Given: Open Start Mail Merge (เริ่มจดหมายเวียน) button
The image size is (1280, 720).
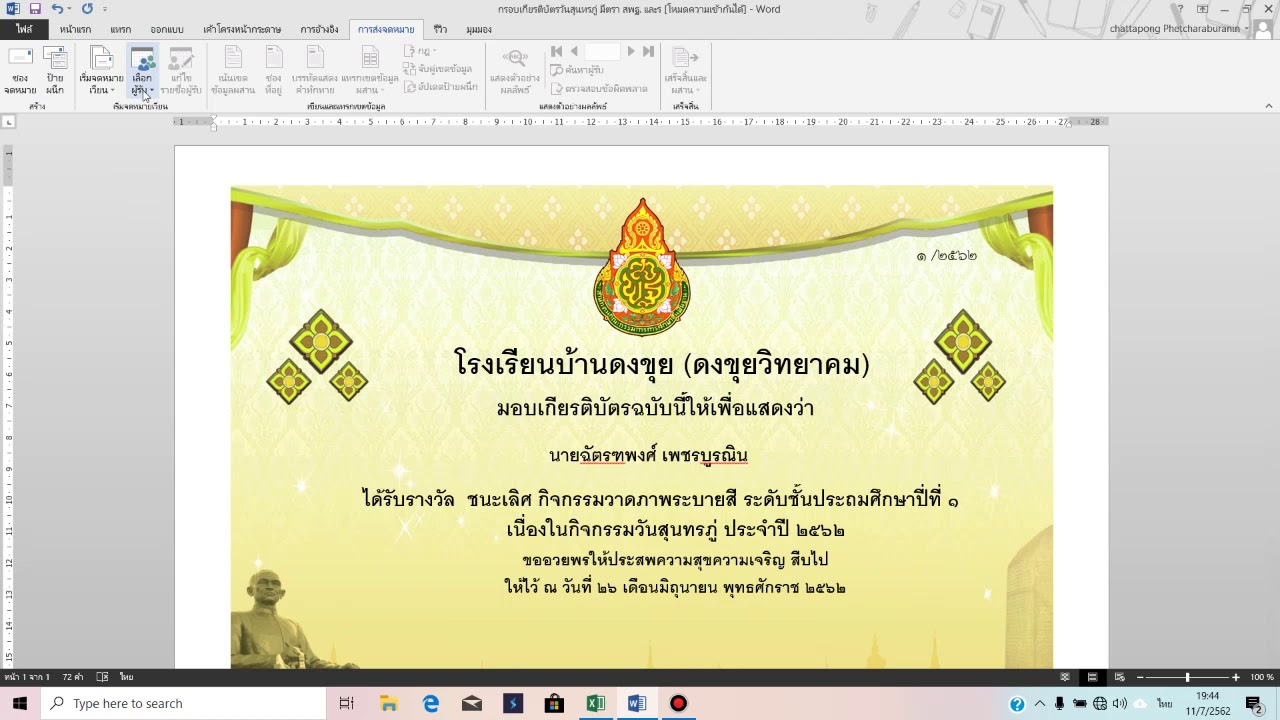Looking at the screenshot, I should [x=101, y=70].
